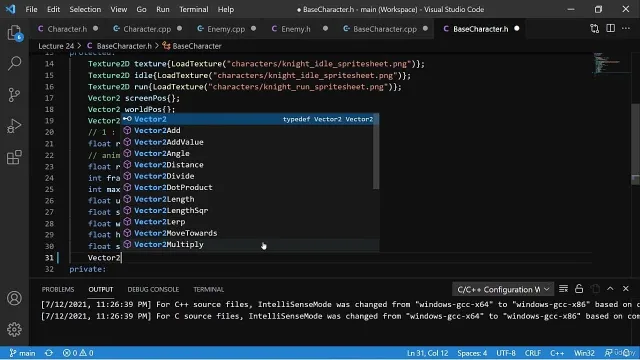Change indentation via Spaces: 4

[472, 353]
